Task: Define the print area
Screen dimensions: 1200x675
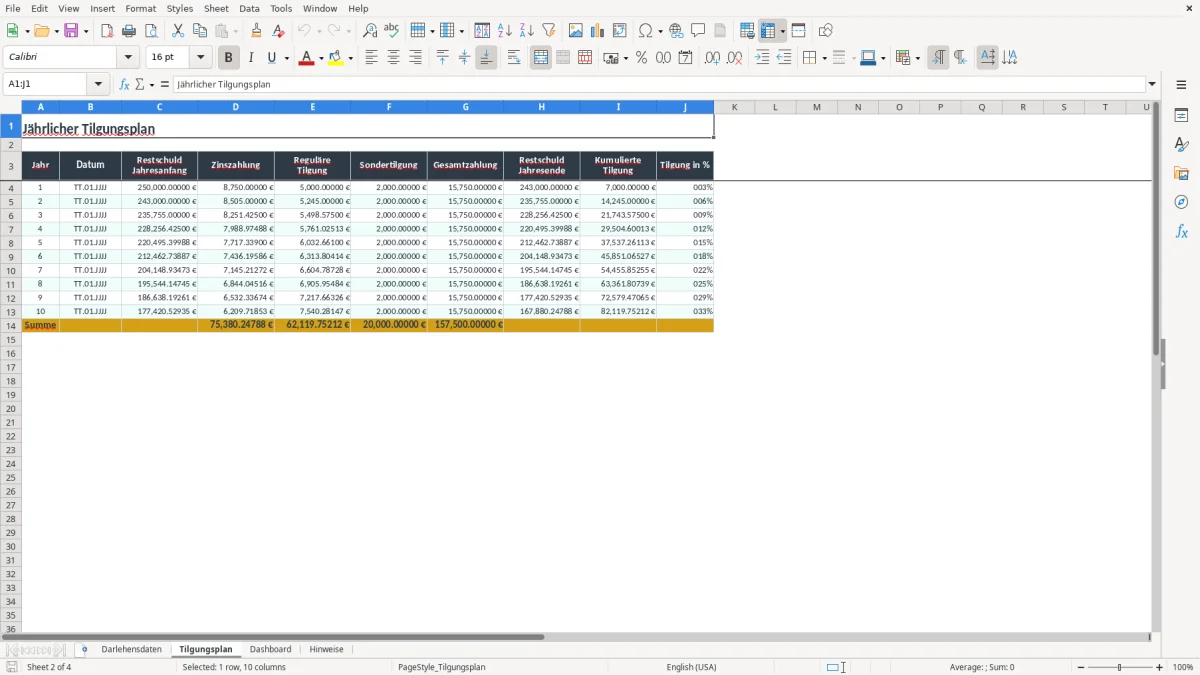Action: pos(747,31)
